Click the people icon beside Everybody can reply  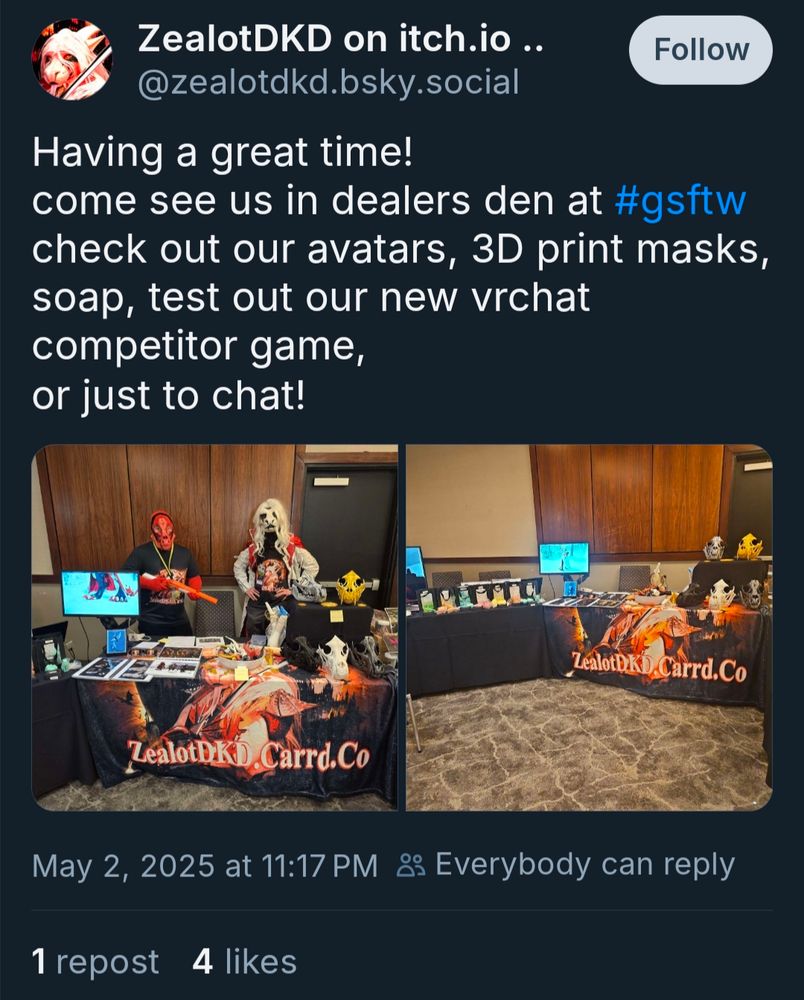411,866
